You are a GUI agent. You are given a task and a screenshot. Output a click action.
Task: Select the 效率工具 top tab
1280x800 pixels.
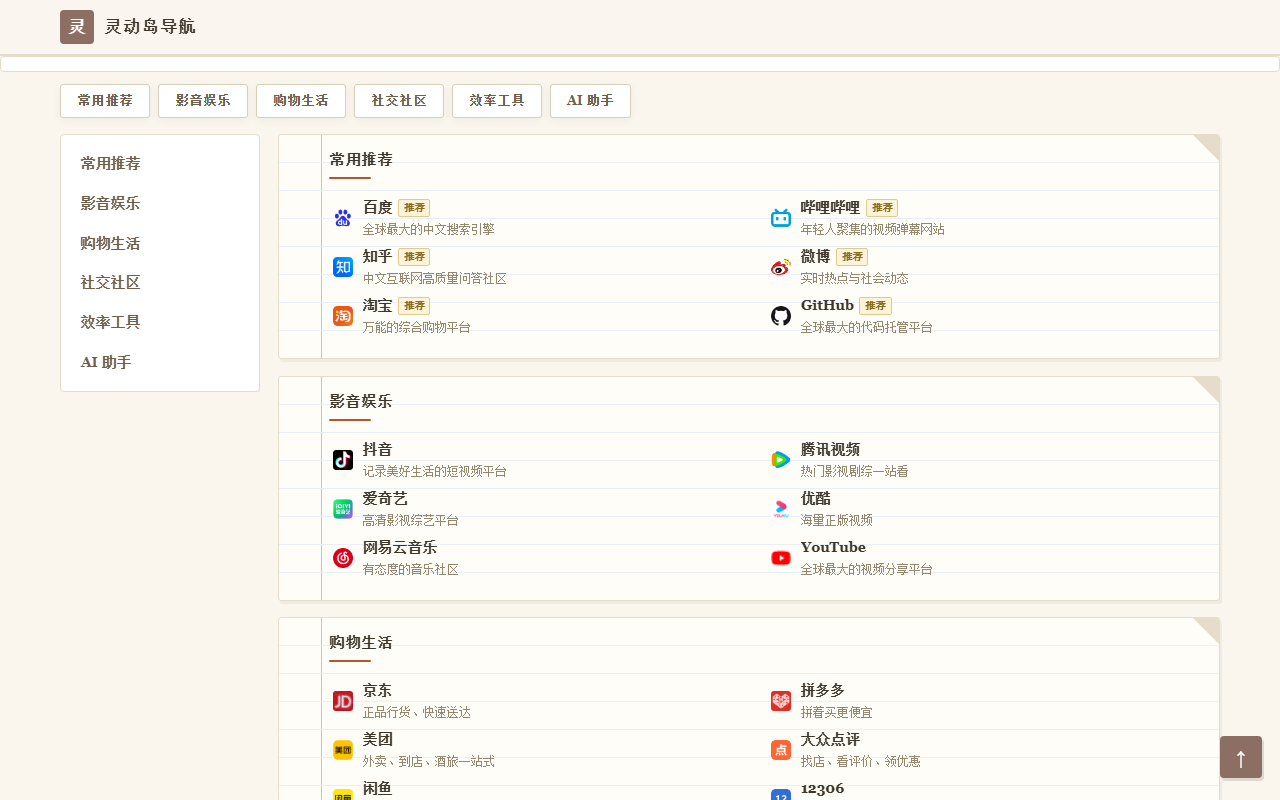coord(497,101)
